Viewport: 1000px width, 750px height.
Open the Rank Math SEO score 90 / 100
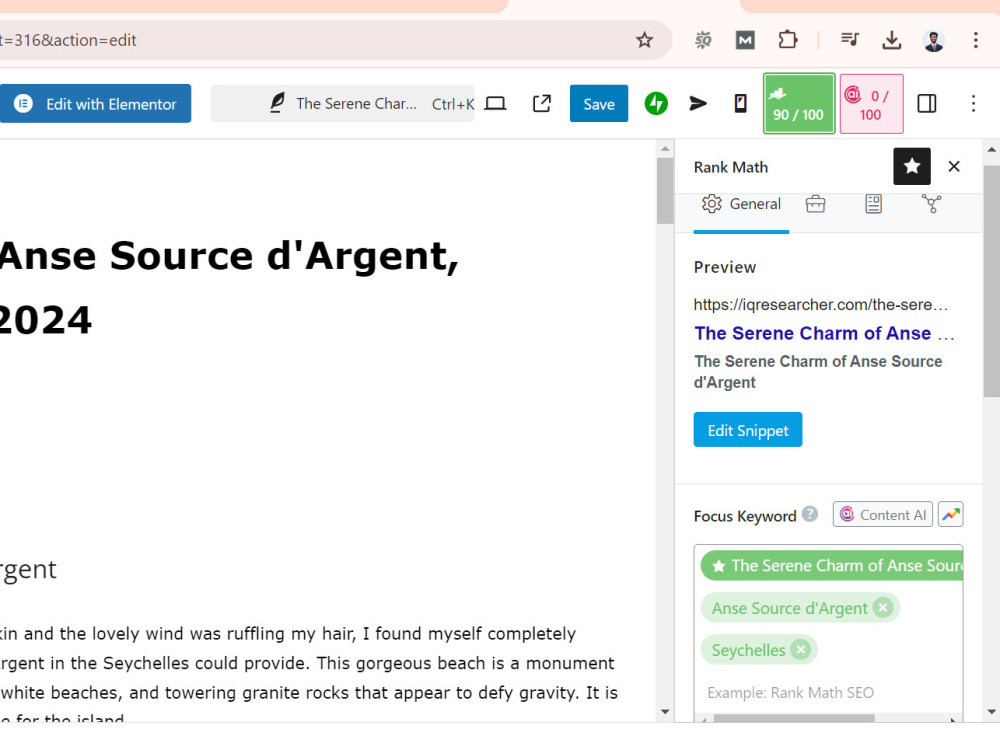tap(799, 103)
